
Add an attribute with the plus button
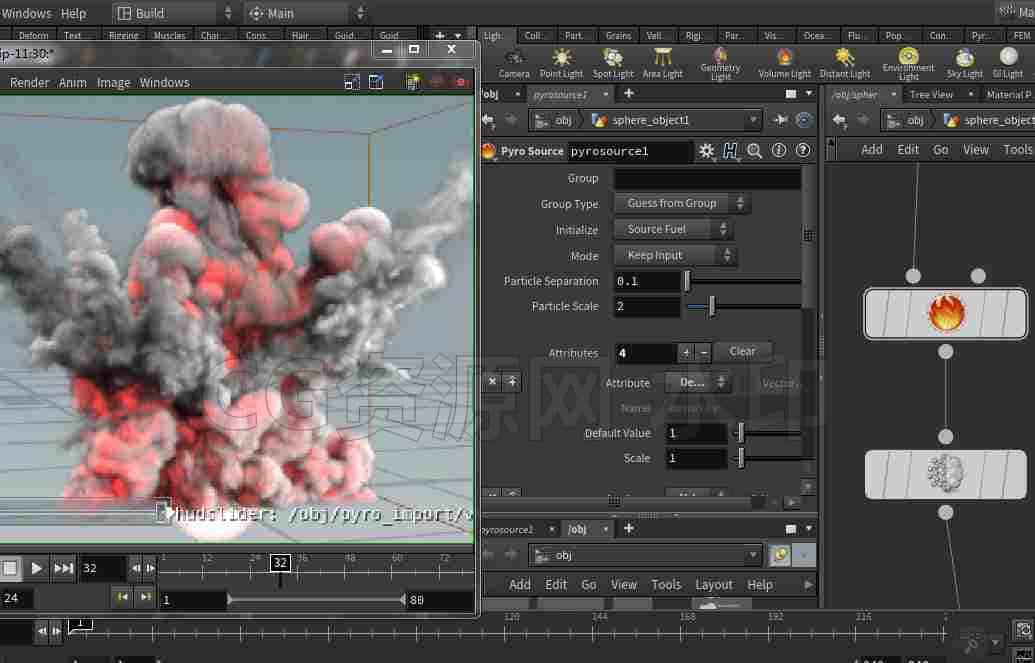tap(686, 353)
